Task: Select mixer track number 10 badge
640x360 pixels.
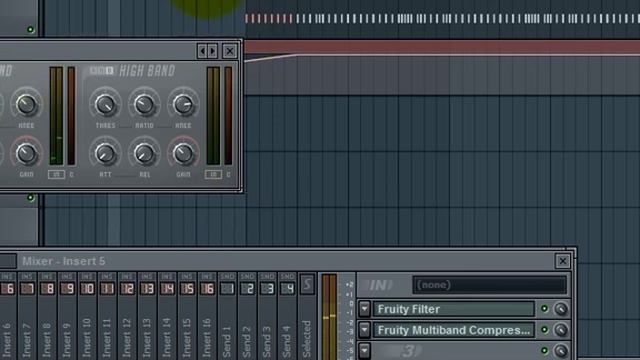Action: [87, 289]
